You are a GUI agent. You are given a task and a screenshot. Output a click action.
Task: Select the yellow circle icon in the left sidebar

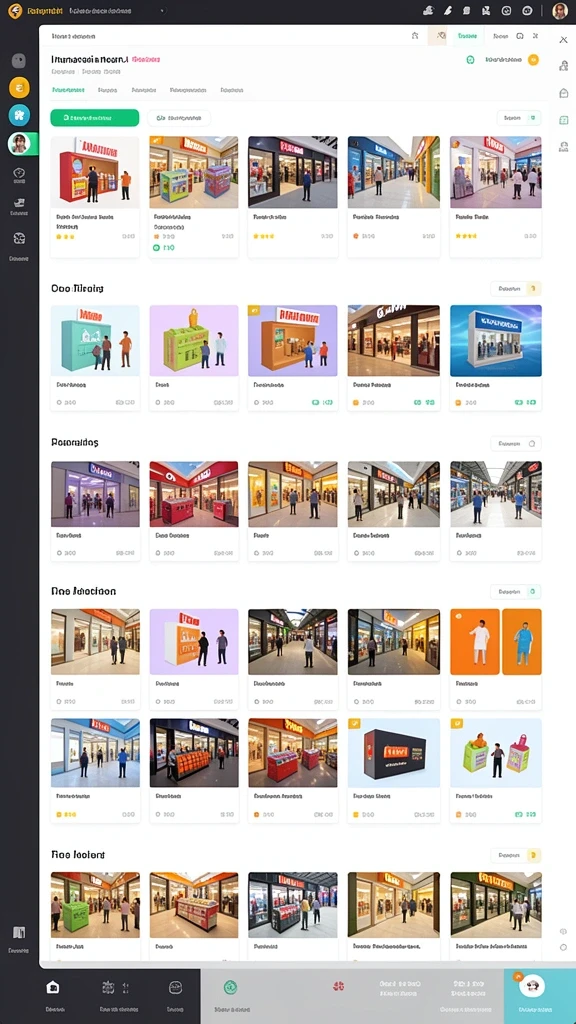click(x=19, y=87)
